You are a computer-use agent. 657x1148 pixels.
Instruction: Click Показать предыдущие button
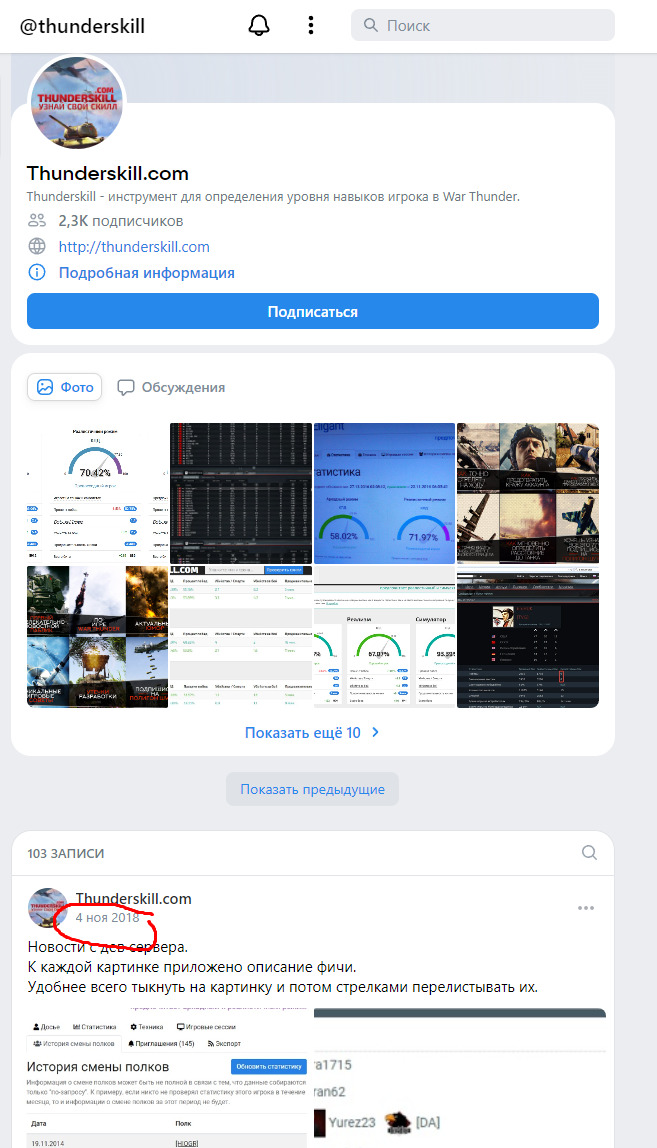(x=312, y=789)
